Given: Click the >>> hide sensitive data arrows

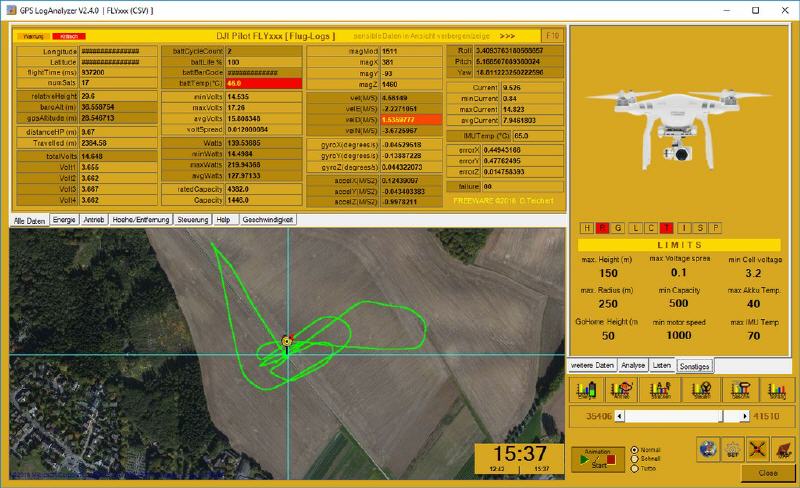Looking at the screenshot, I should coord(507,36).
